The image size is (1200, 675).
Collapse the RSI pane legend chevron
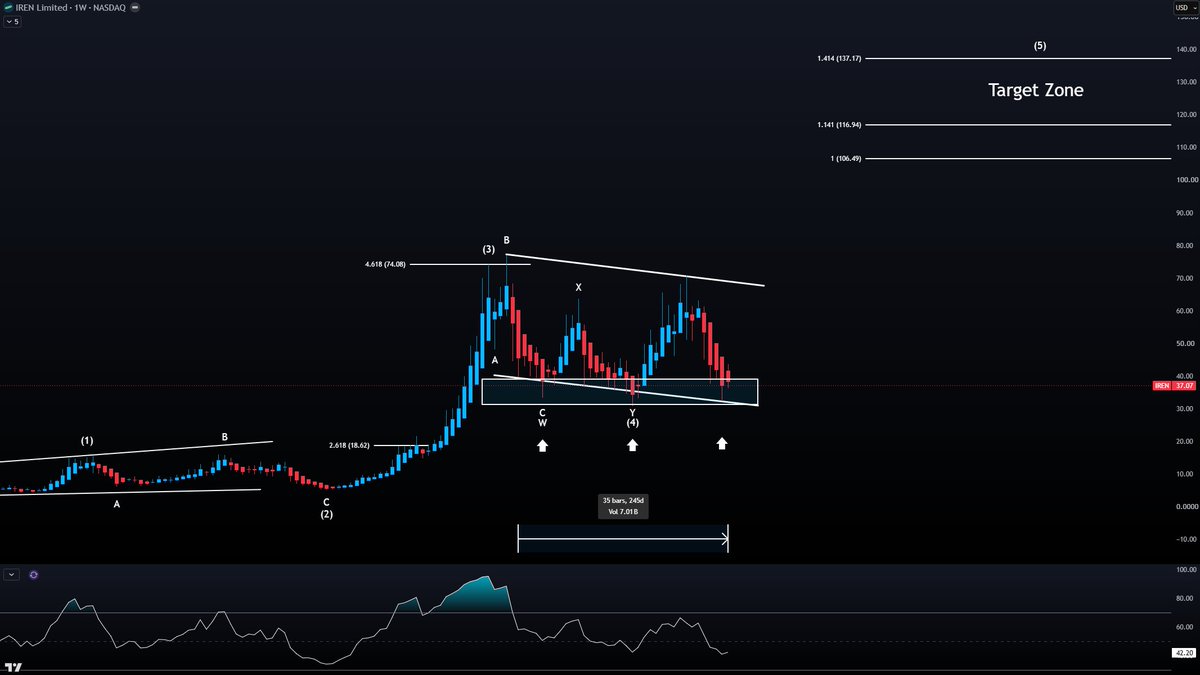(12, 575)
